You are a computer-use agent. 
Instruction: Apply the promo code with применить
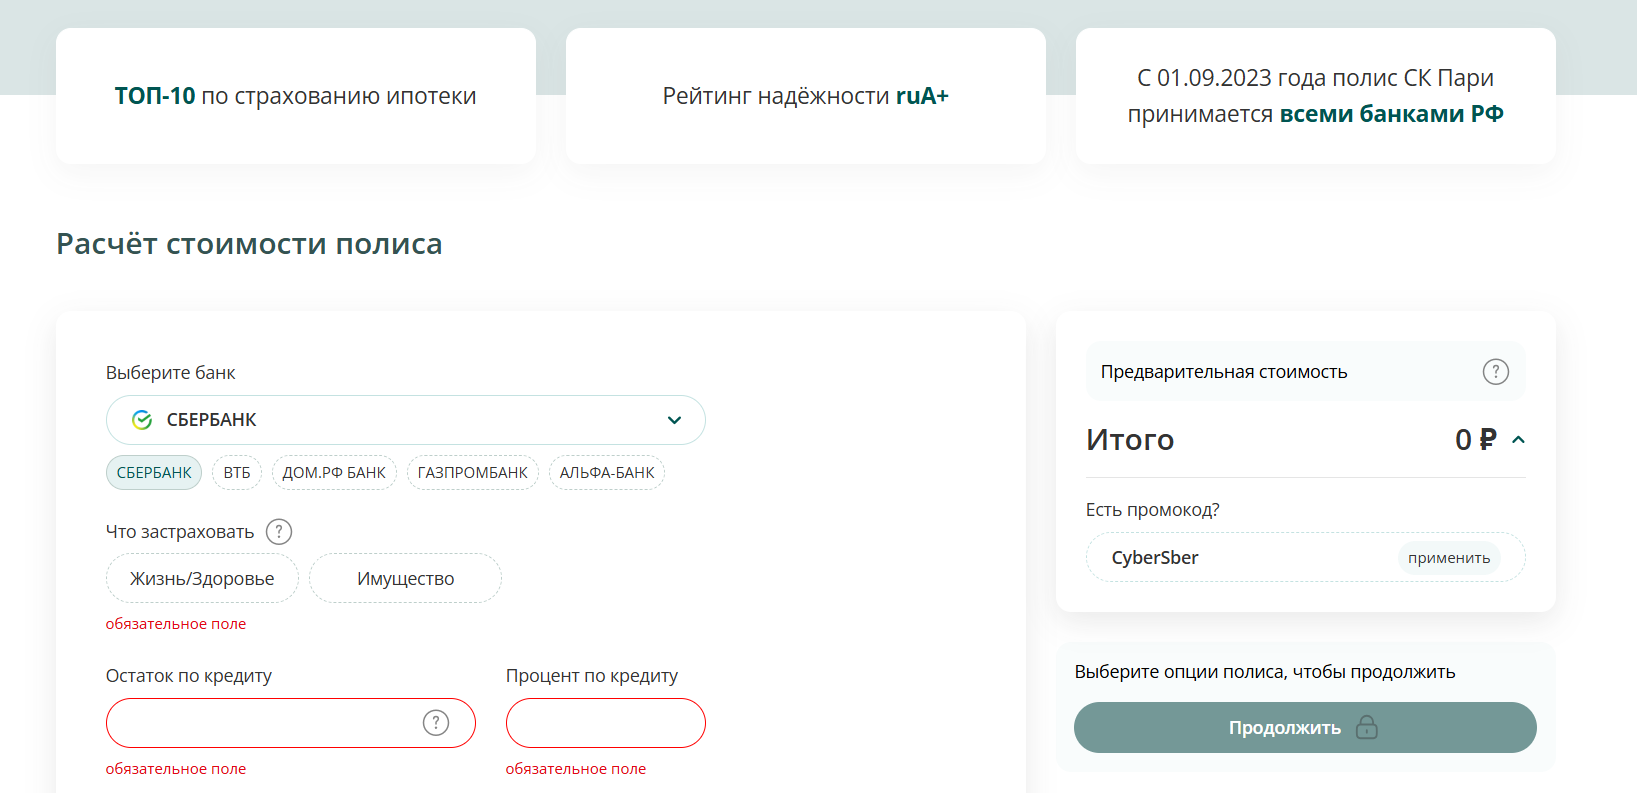pos(1449,558)
